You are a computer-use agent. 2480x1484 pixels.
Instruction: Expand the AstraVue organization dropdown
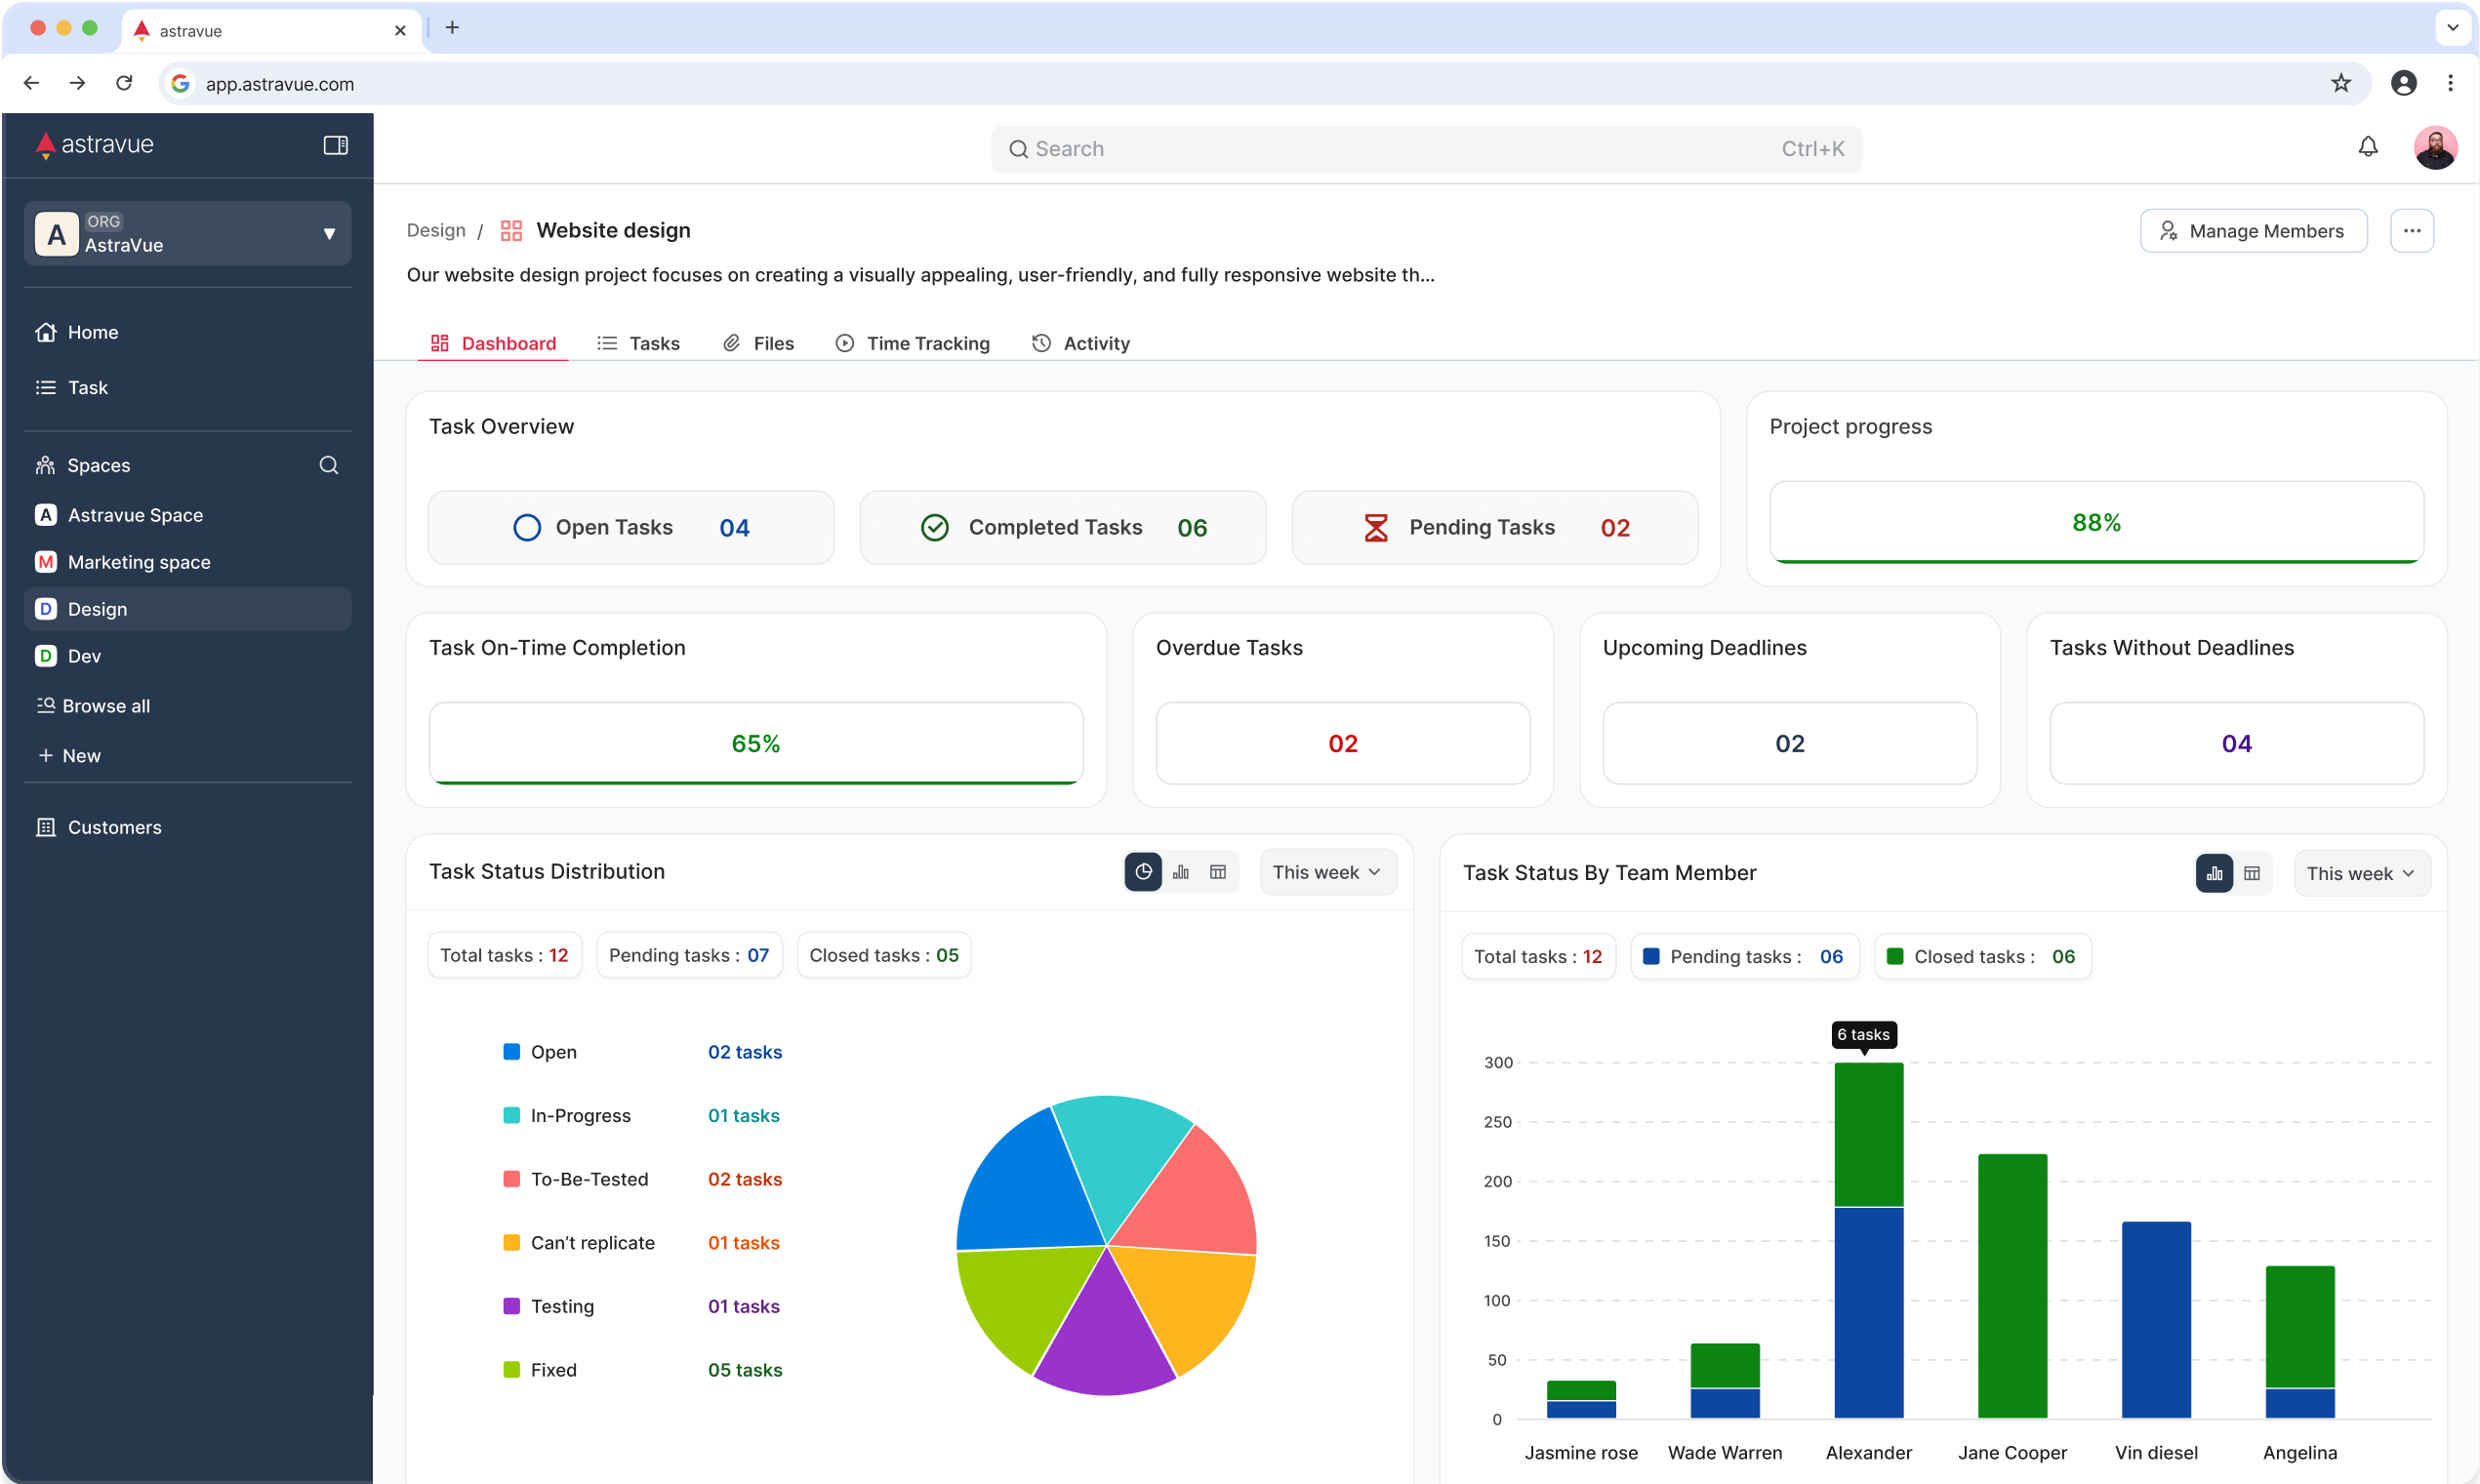tap(328, 234)
